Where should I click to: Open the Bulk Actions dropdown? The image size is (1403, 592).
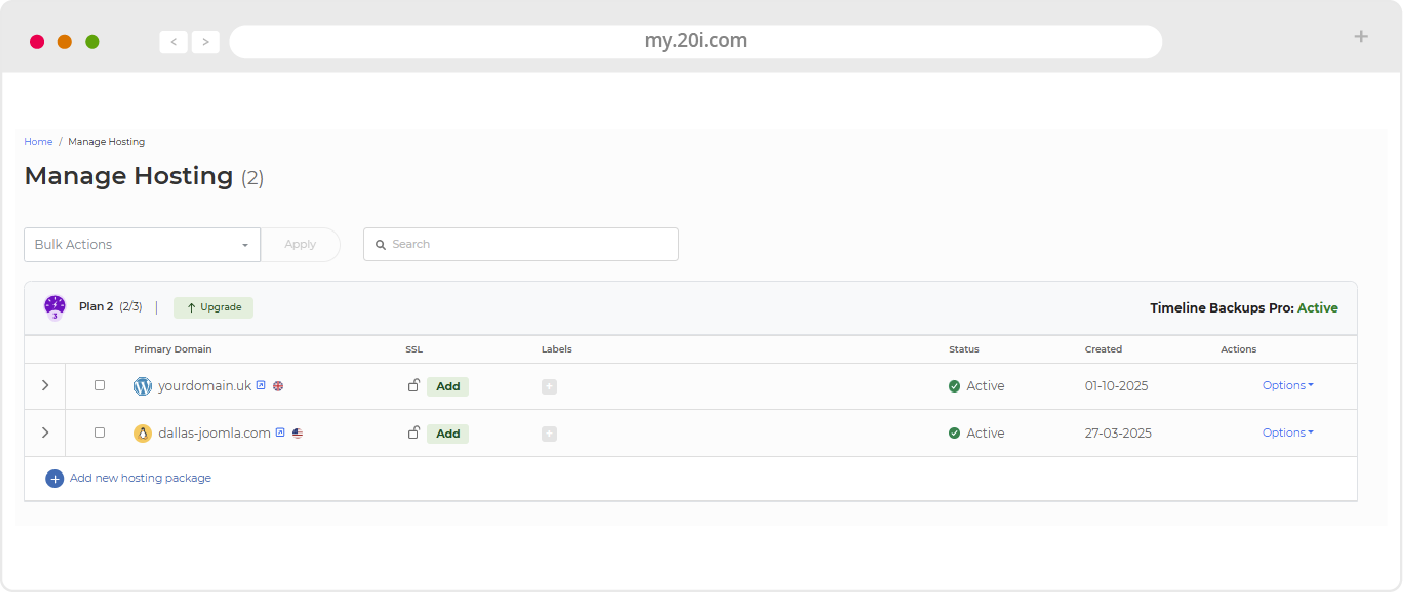point(142,244)
